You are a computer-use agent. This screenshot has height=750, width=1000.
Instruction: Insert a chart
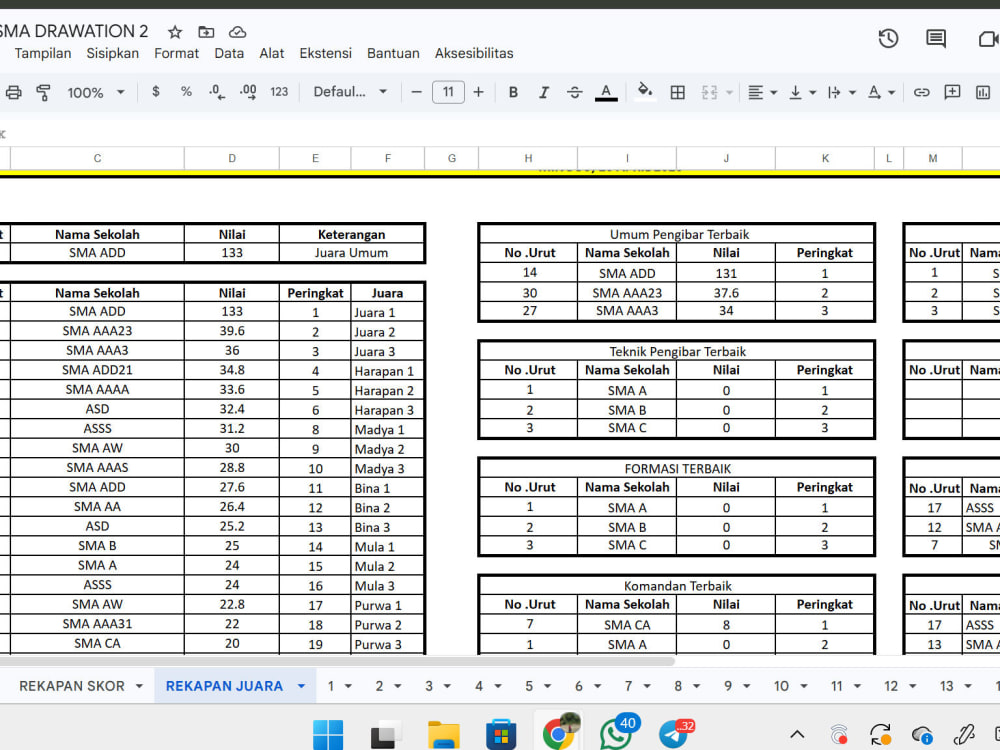pyautogui.click(x=983, y=92)
